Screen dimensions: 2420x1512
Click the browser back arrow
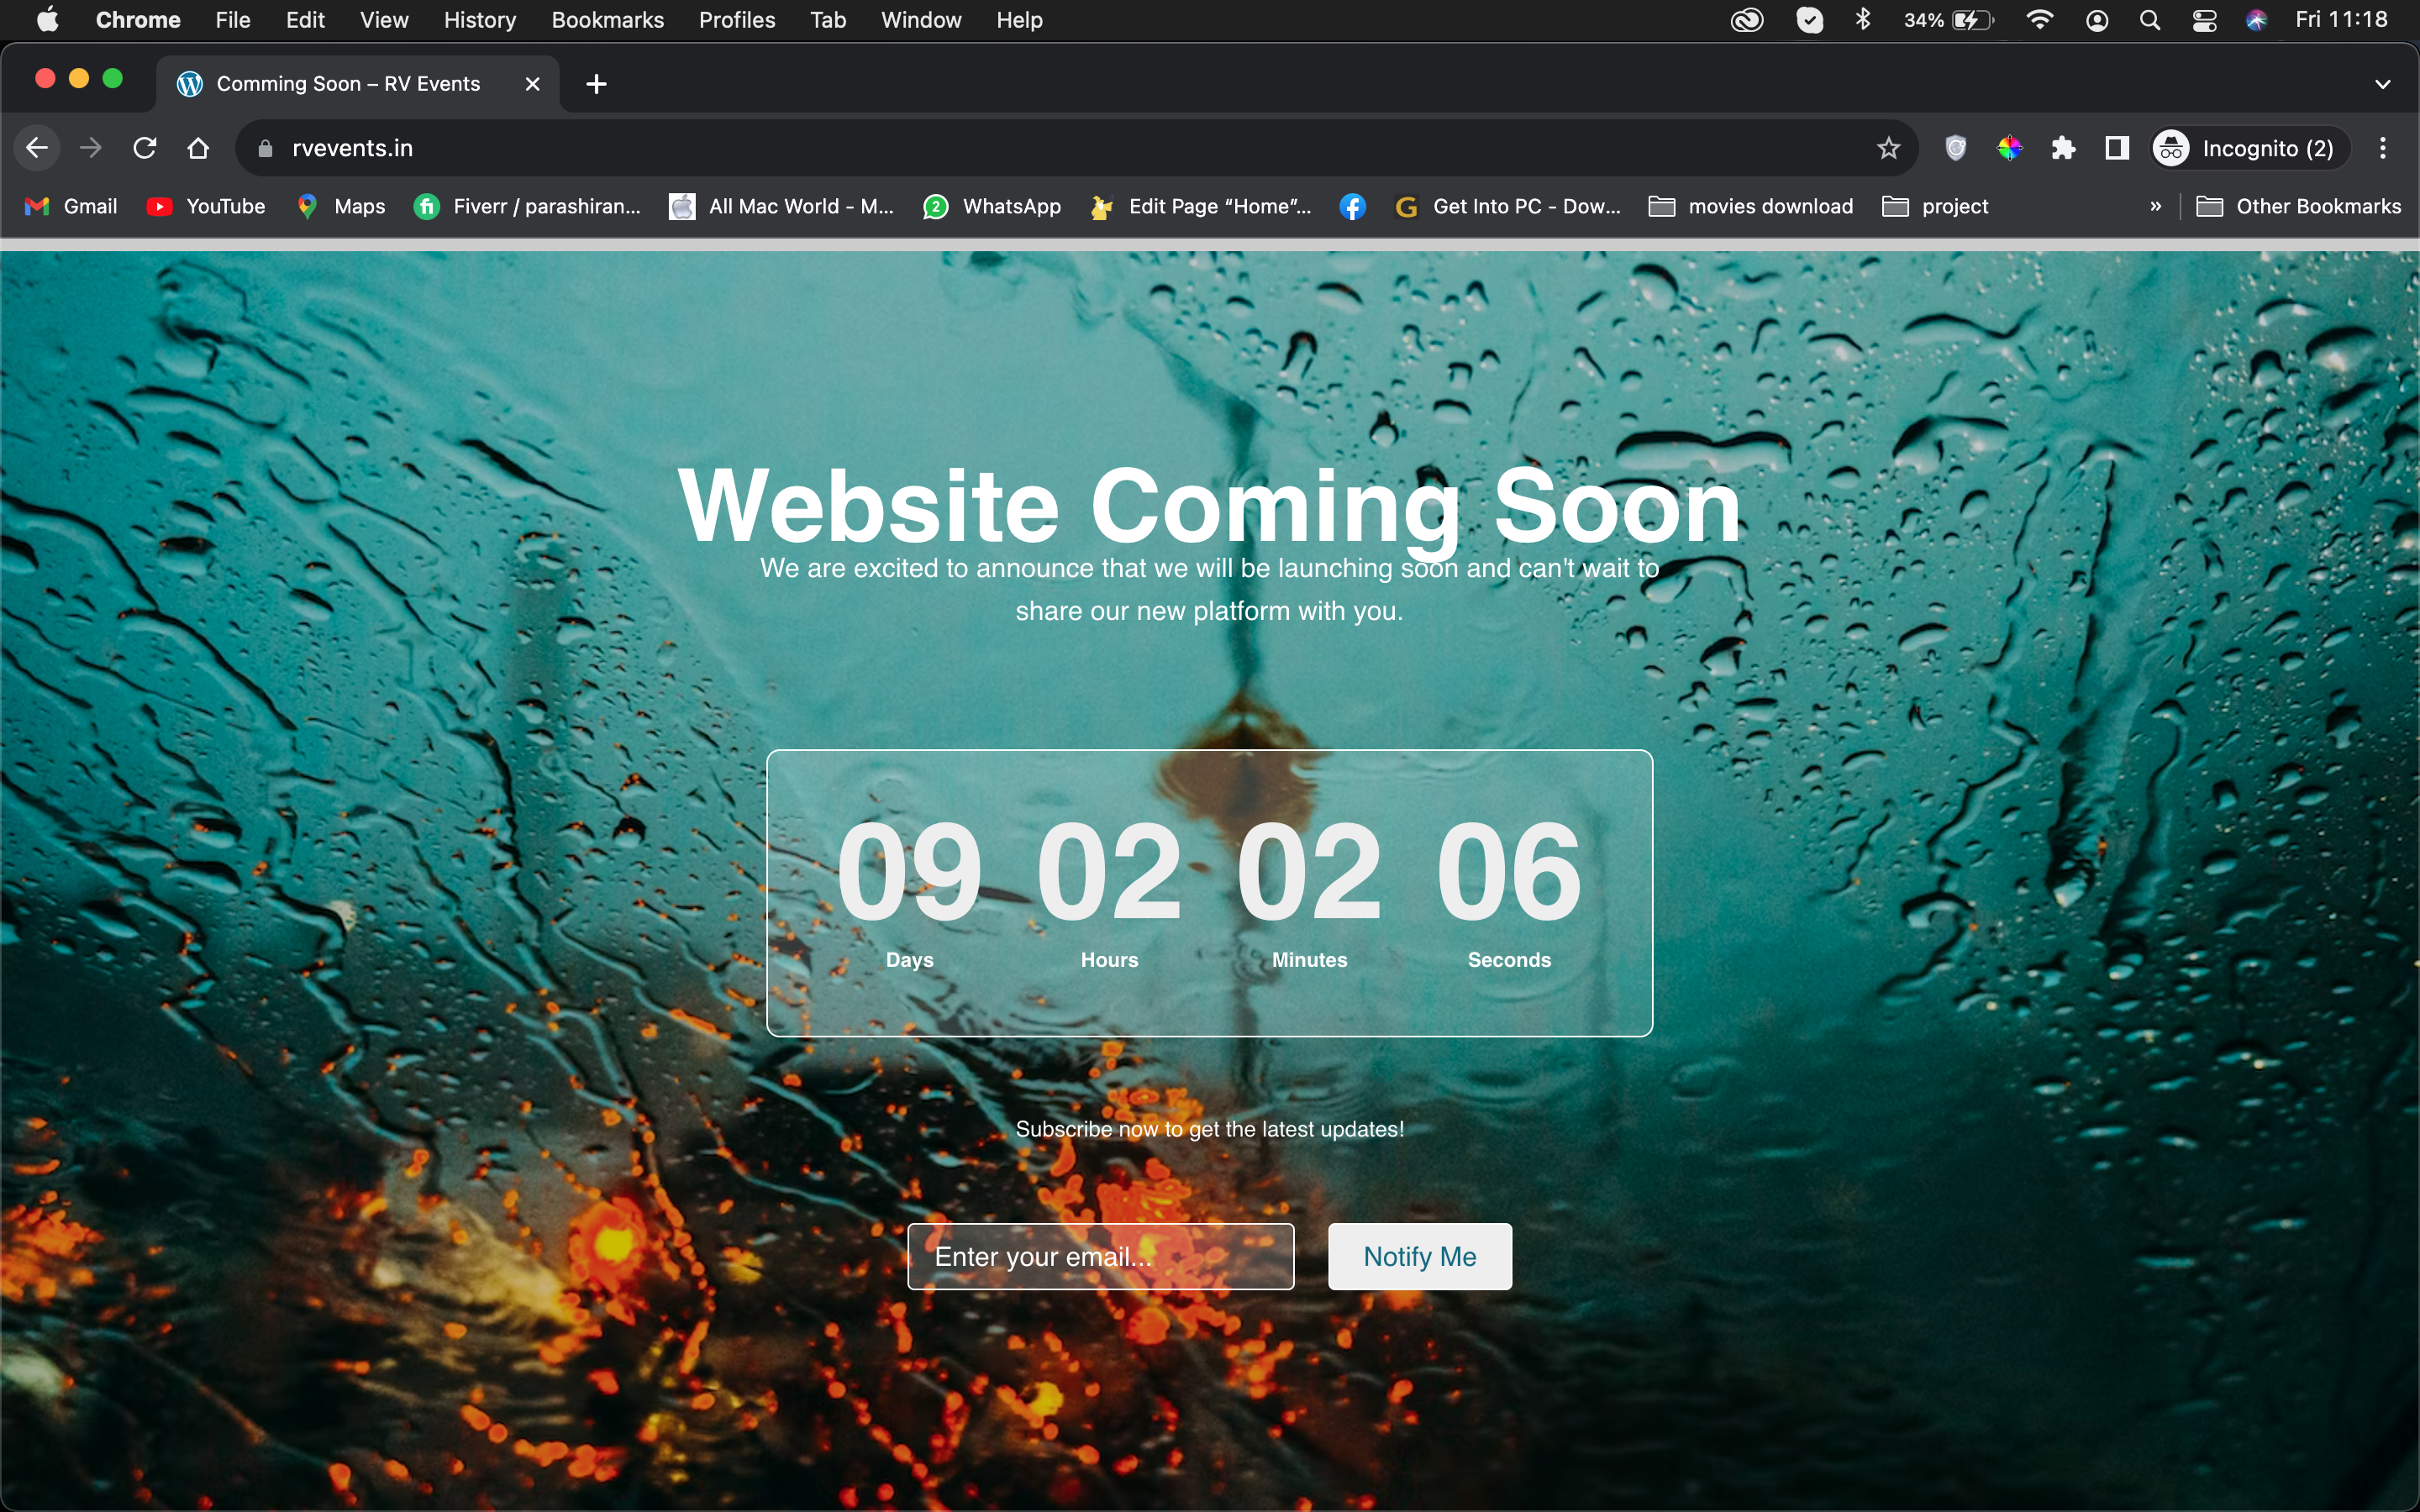tap(37, 148)
